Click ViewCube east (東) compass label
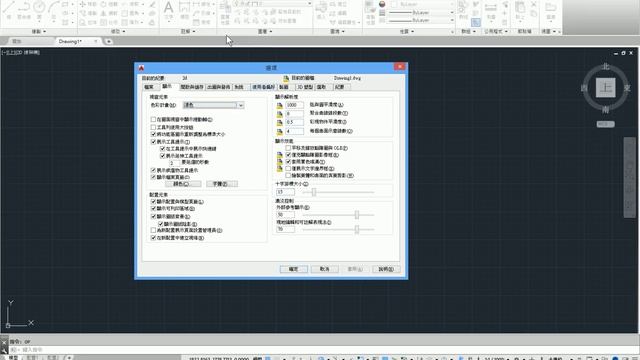Screen dimensions: 640x360 (627, 88)
